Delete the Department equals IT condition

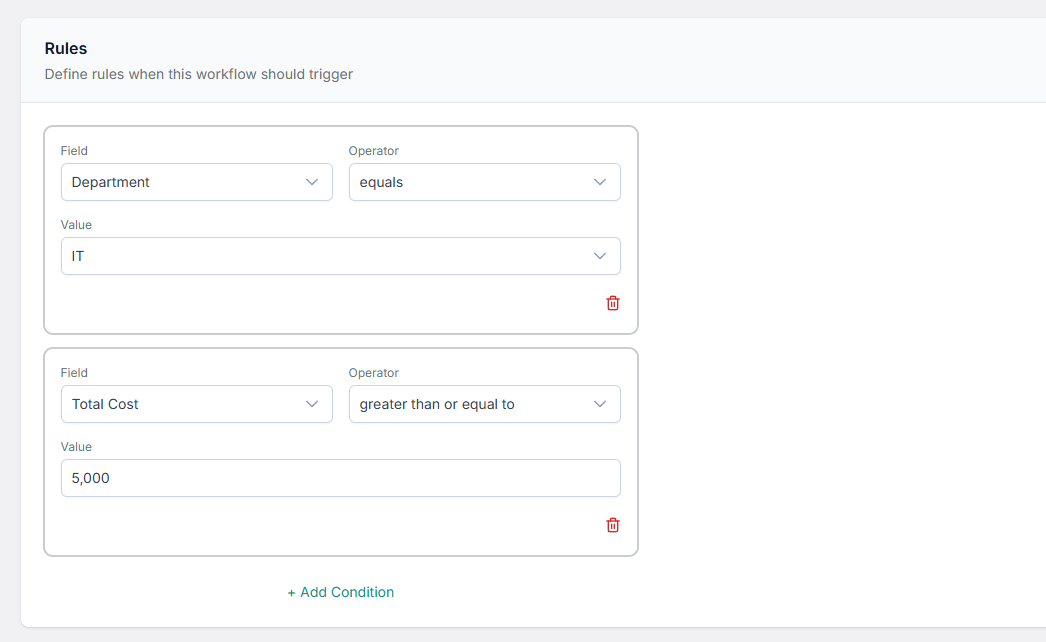pyautogui.click(x=612, y=303)
